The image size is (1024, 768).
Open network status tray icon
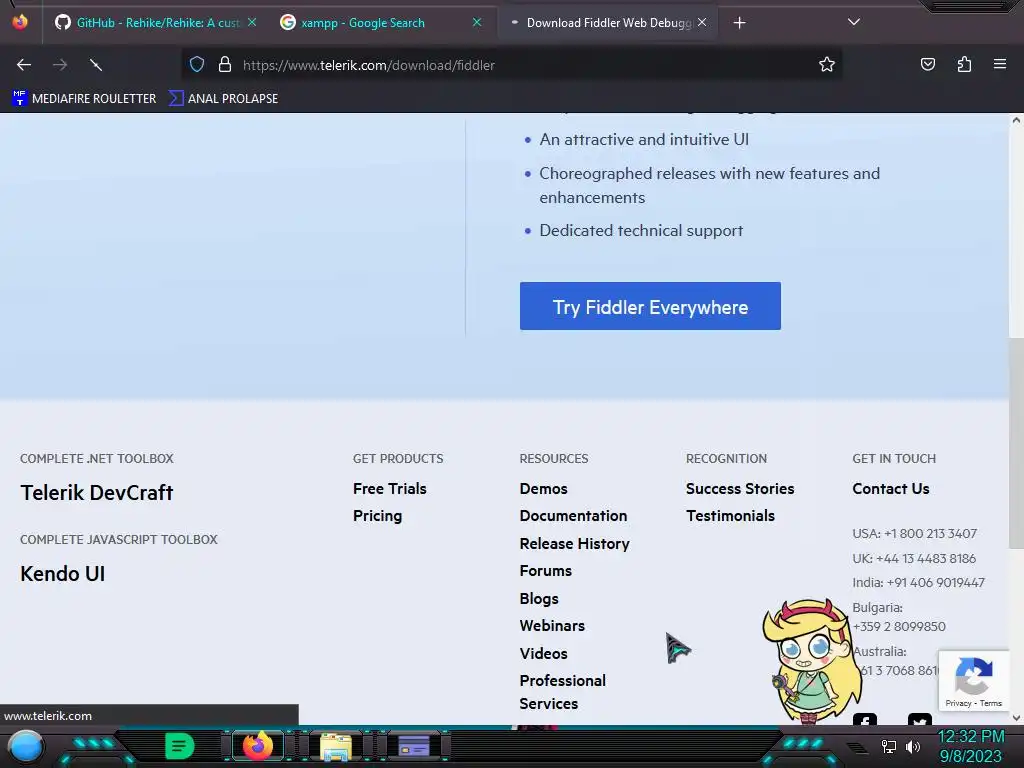[x=888, y=746]
